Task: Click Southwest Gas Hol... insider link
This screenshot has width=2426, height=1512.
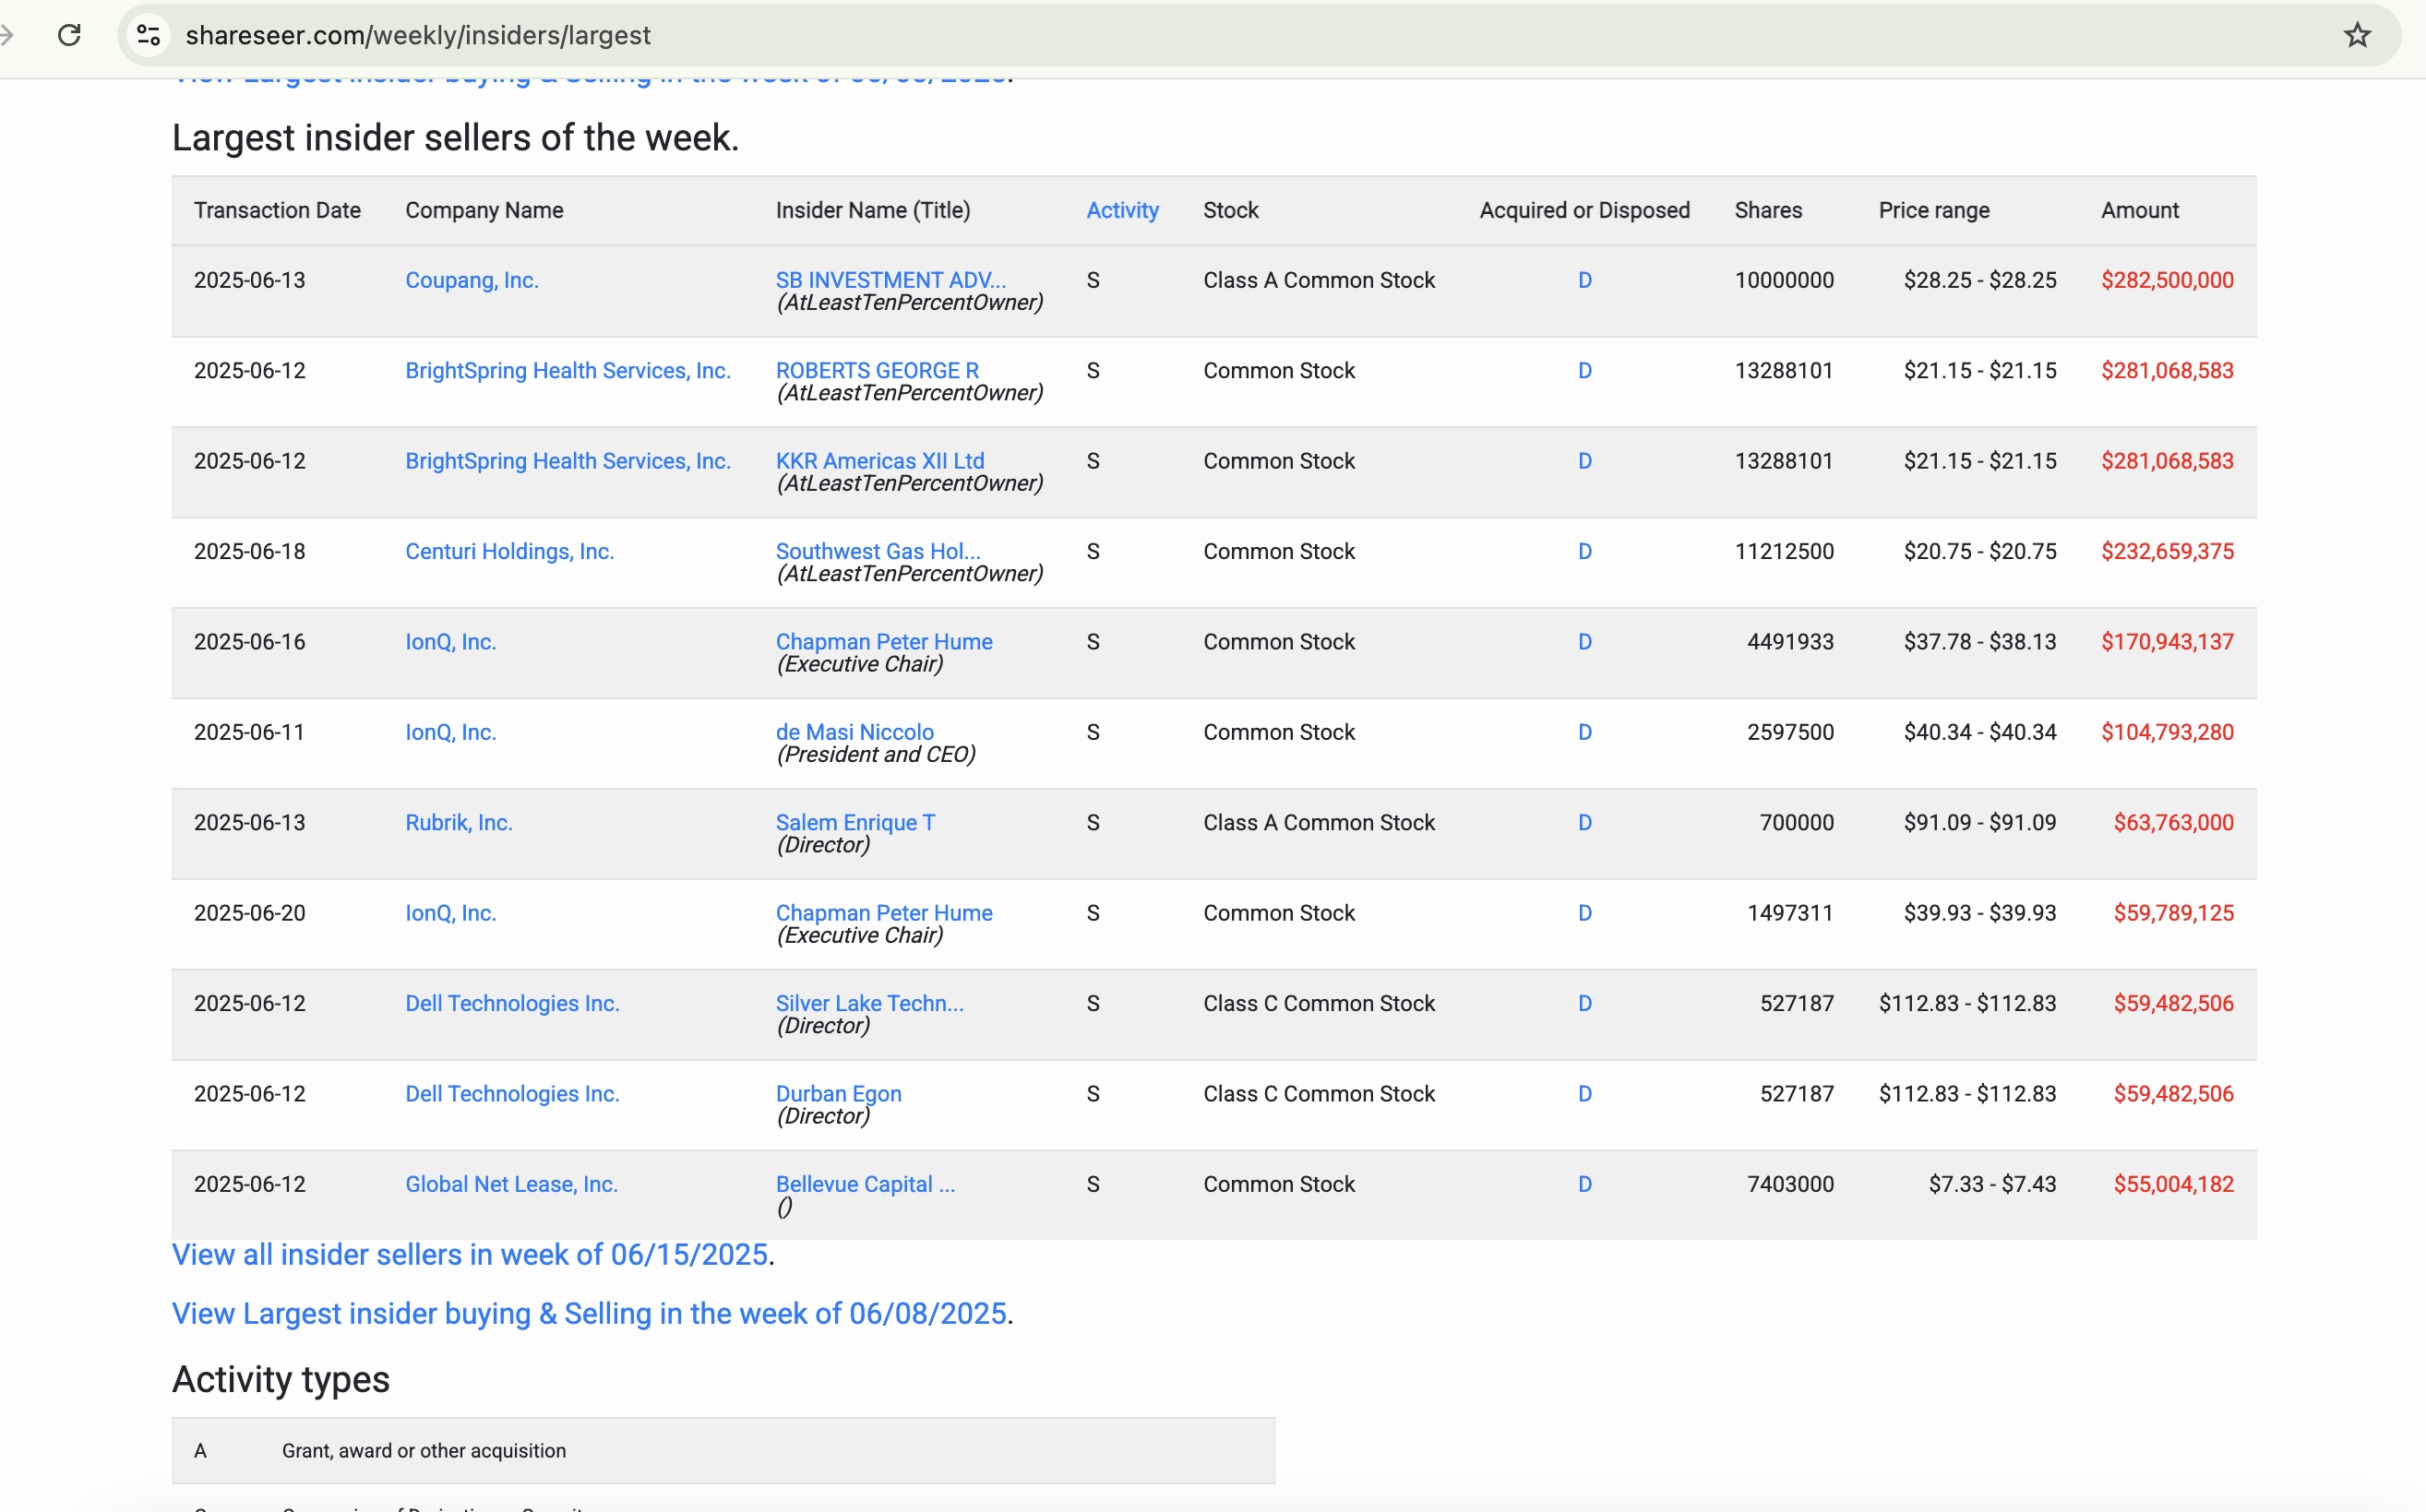Action: (877, 551)
